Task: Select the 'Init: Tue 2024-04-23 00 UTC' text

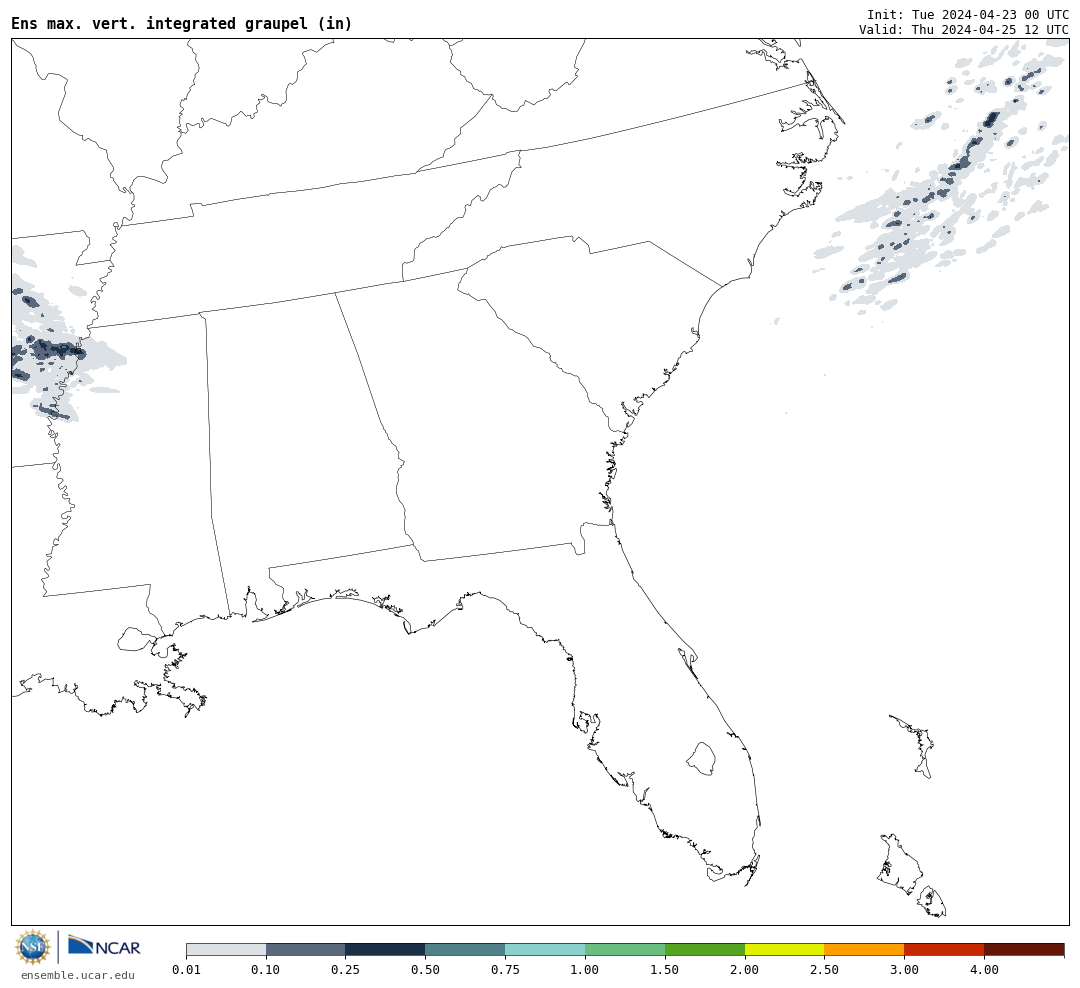Action: (x=968, y=14)
